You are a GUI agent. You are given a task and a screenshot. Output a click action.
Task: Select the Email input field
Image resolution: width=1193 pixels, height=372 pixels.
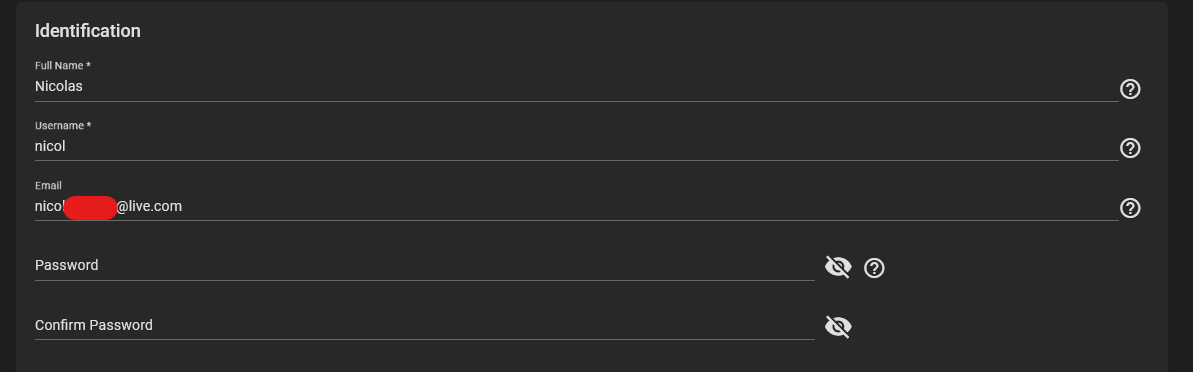(576, 206)
